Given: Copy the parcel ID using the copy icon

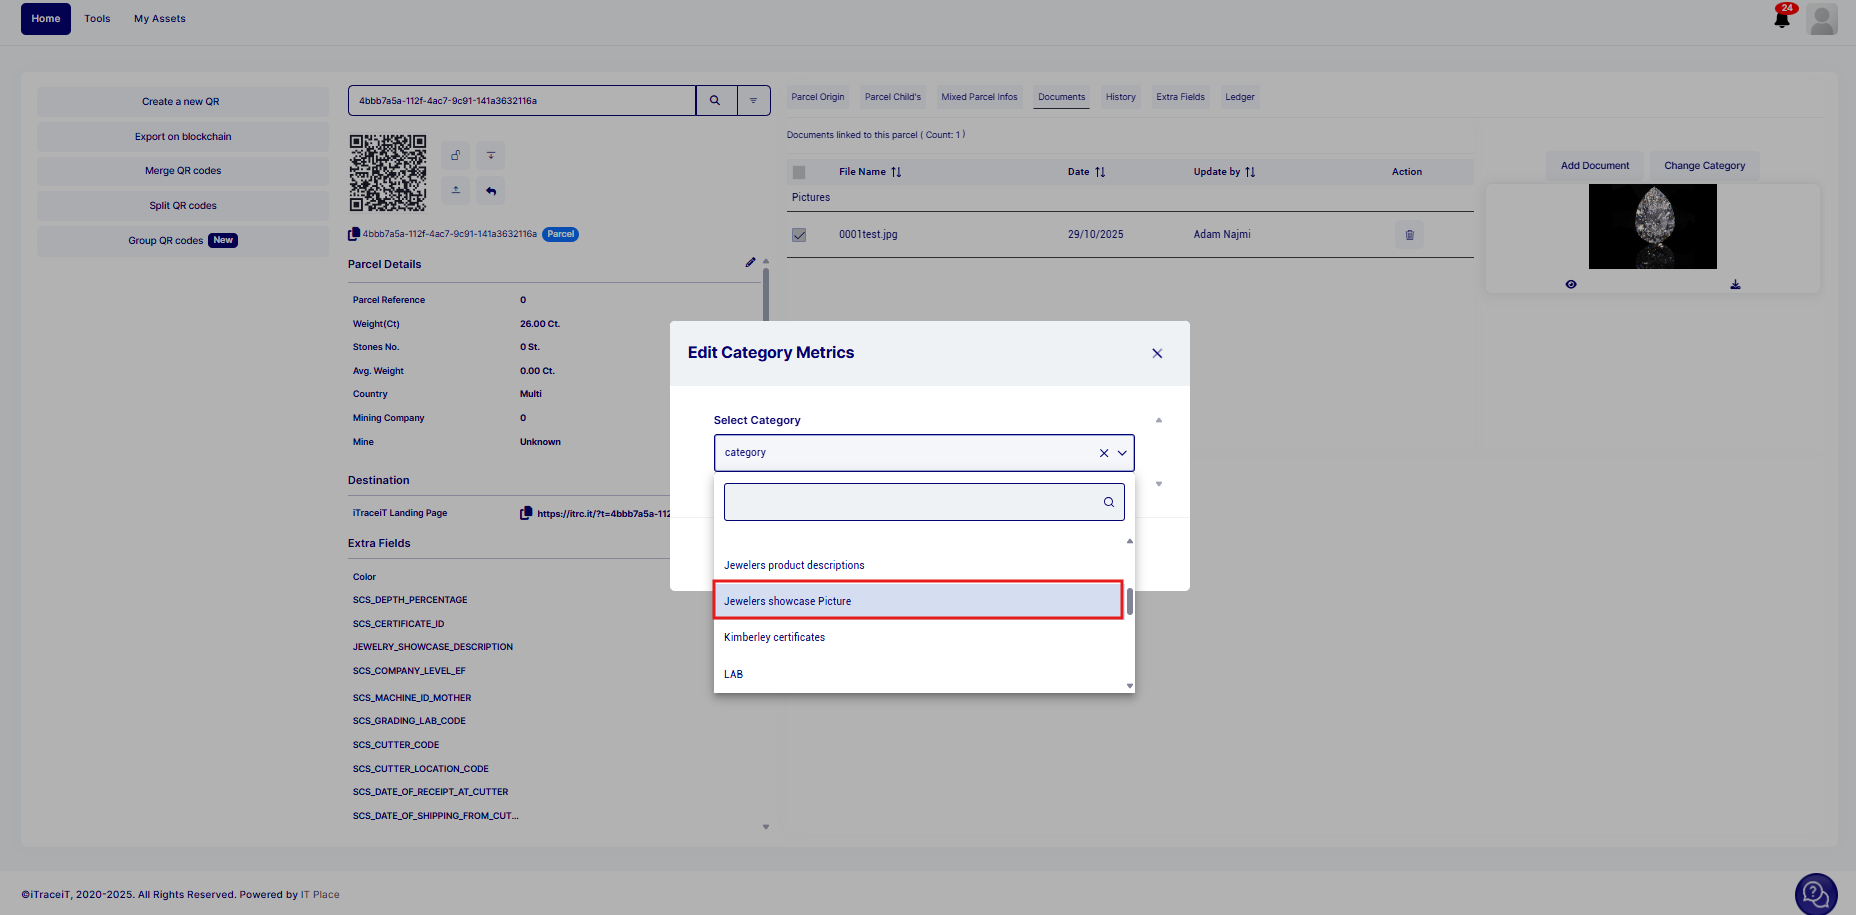Looking at the screenshot, I should pos(354,235).
